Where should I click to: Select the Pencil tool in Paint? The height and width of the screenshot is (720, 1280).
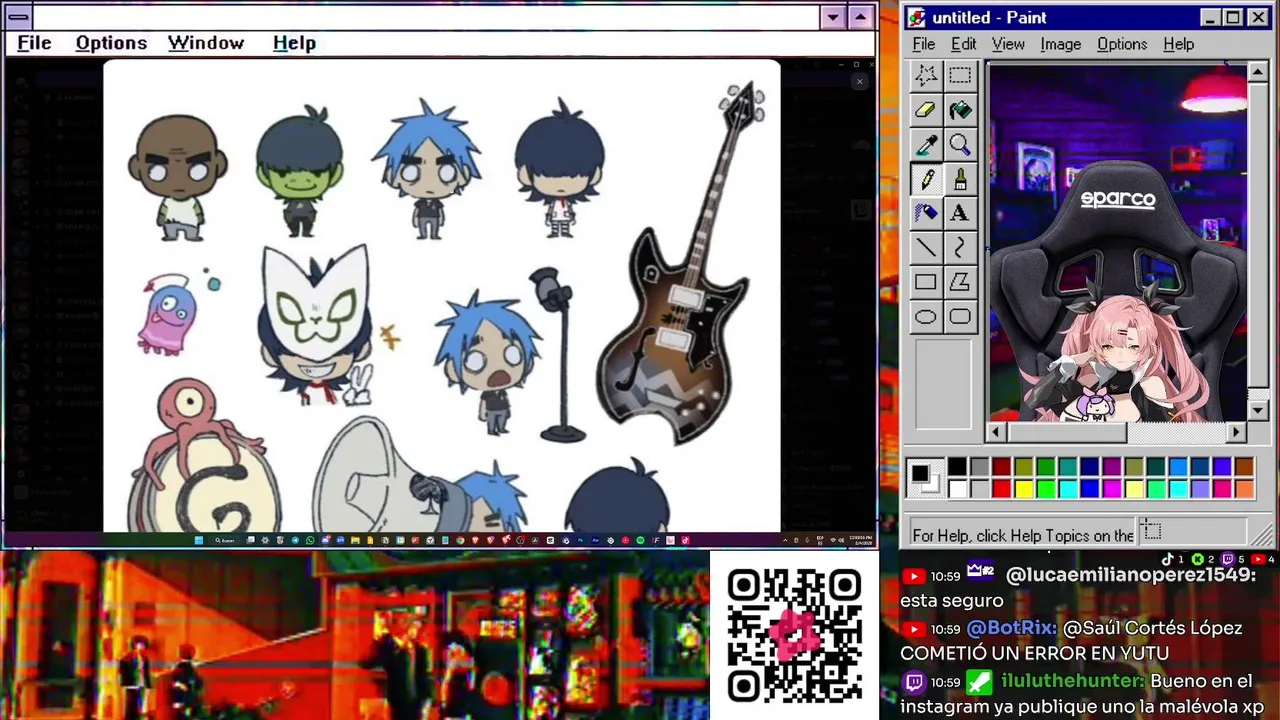click(x=926, y=179)
